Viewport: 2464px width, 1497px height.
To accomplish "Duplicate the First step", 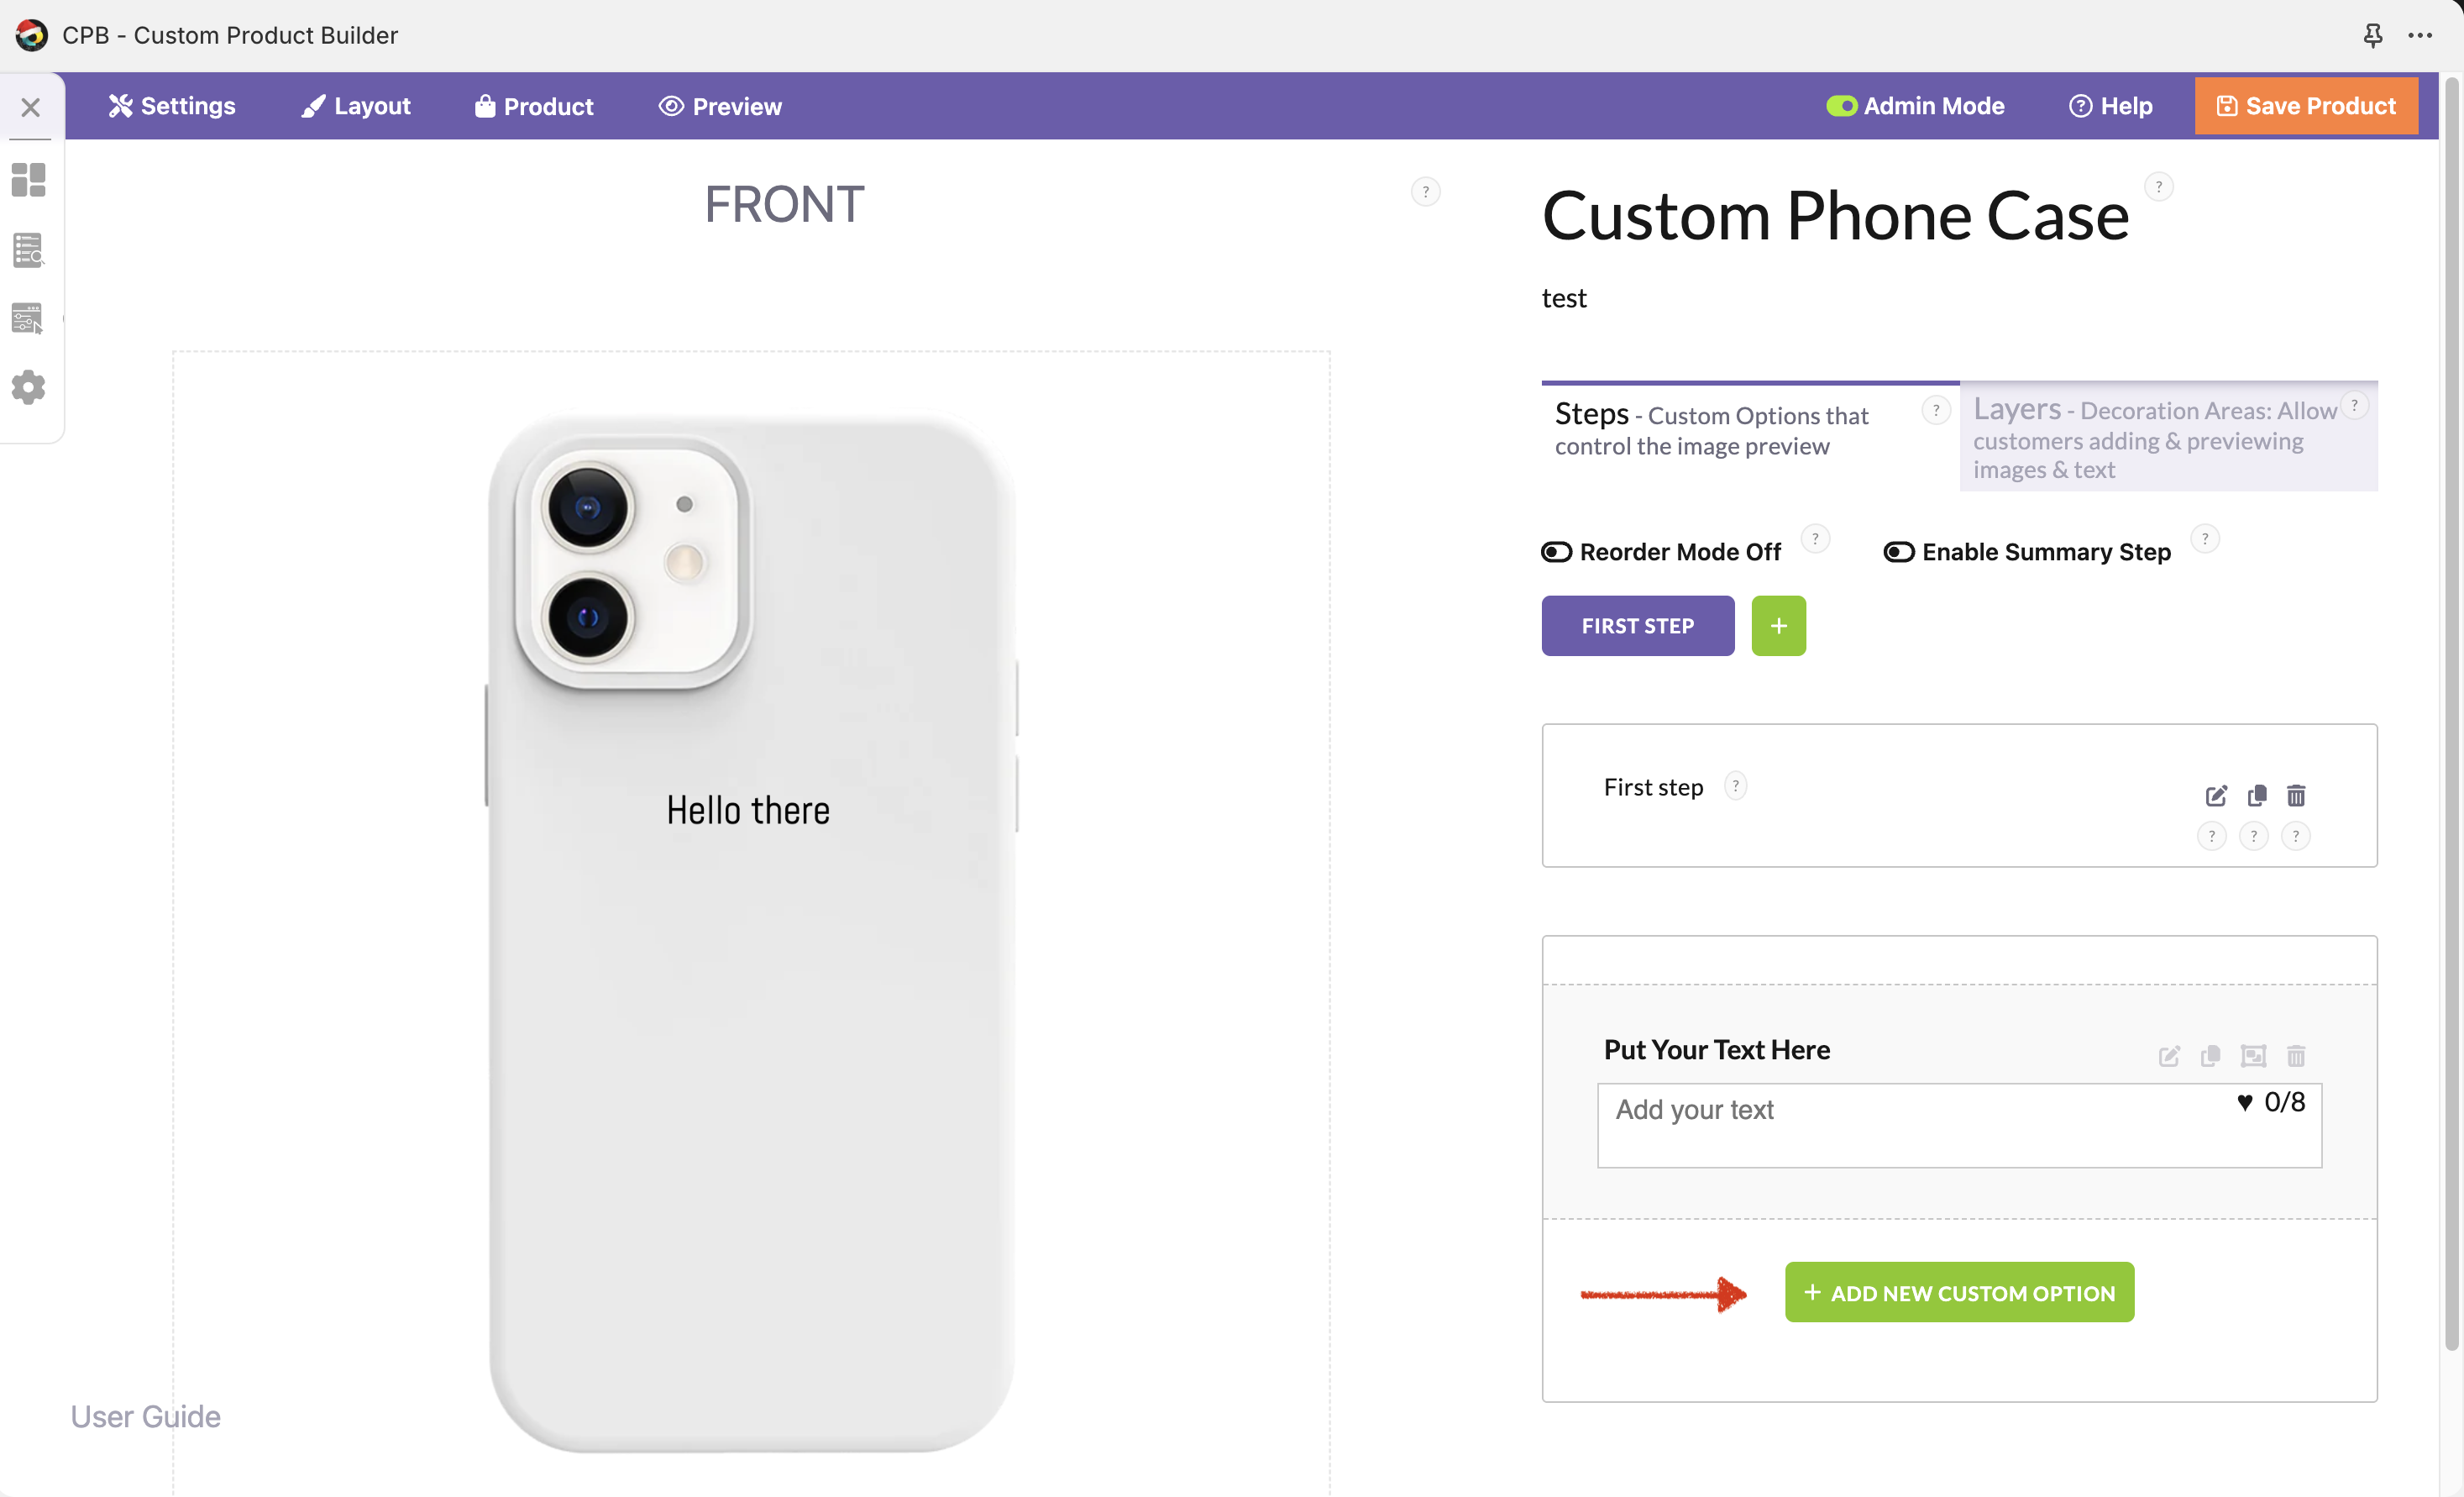I will (2256, 796).
